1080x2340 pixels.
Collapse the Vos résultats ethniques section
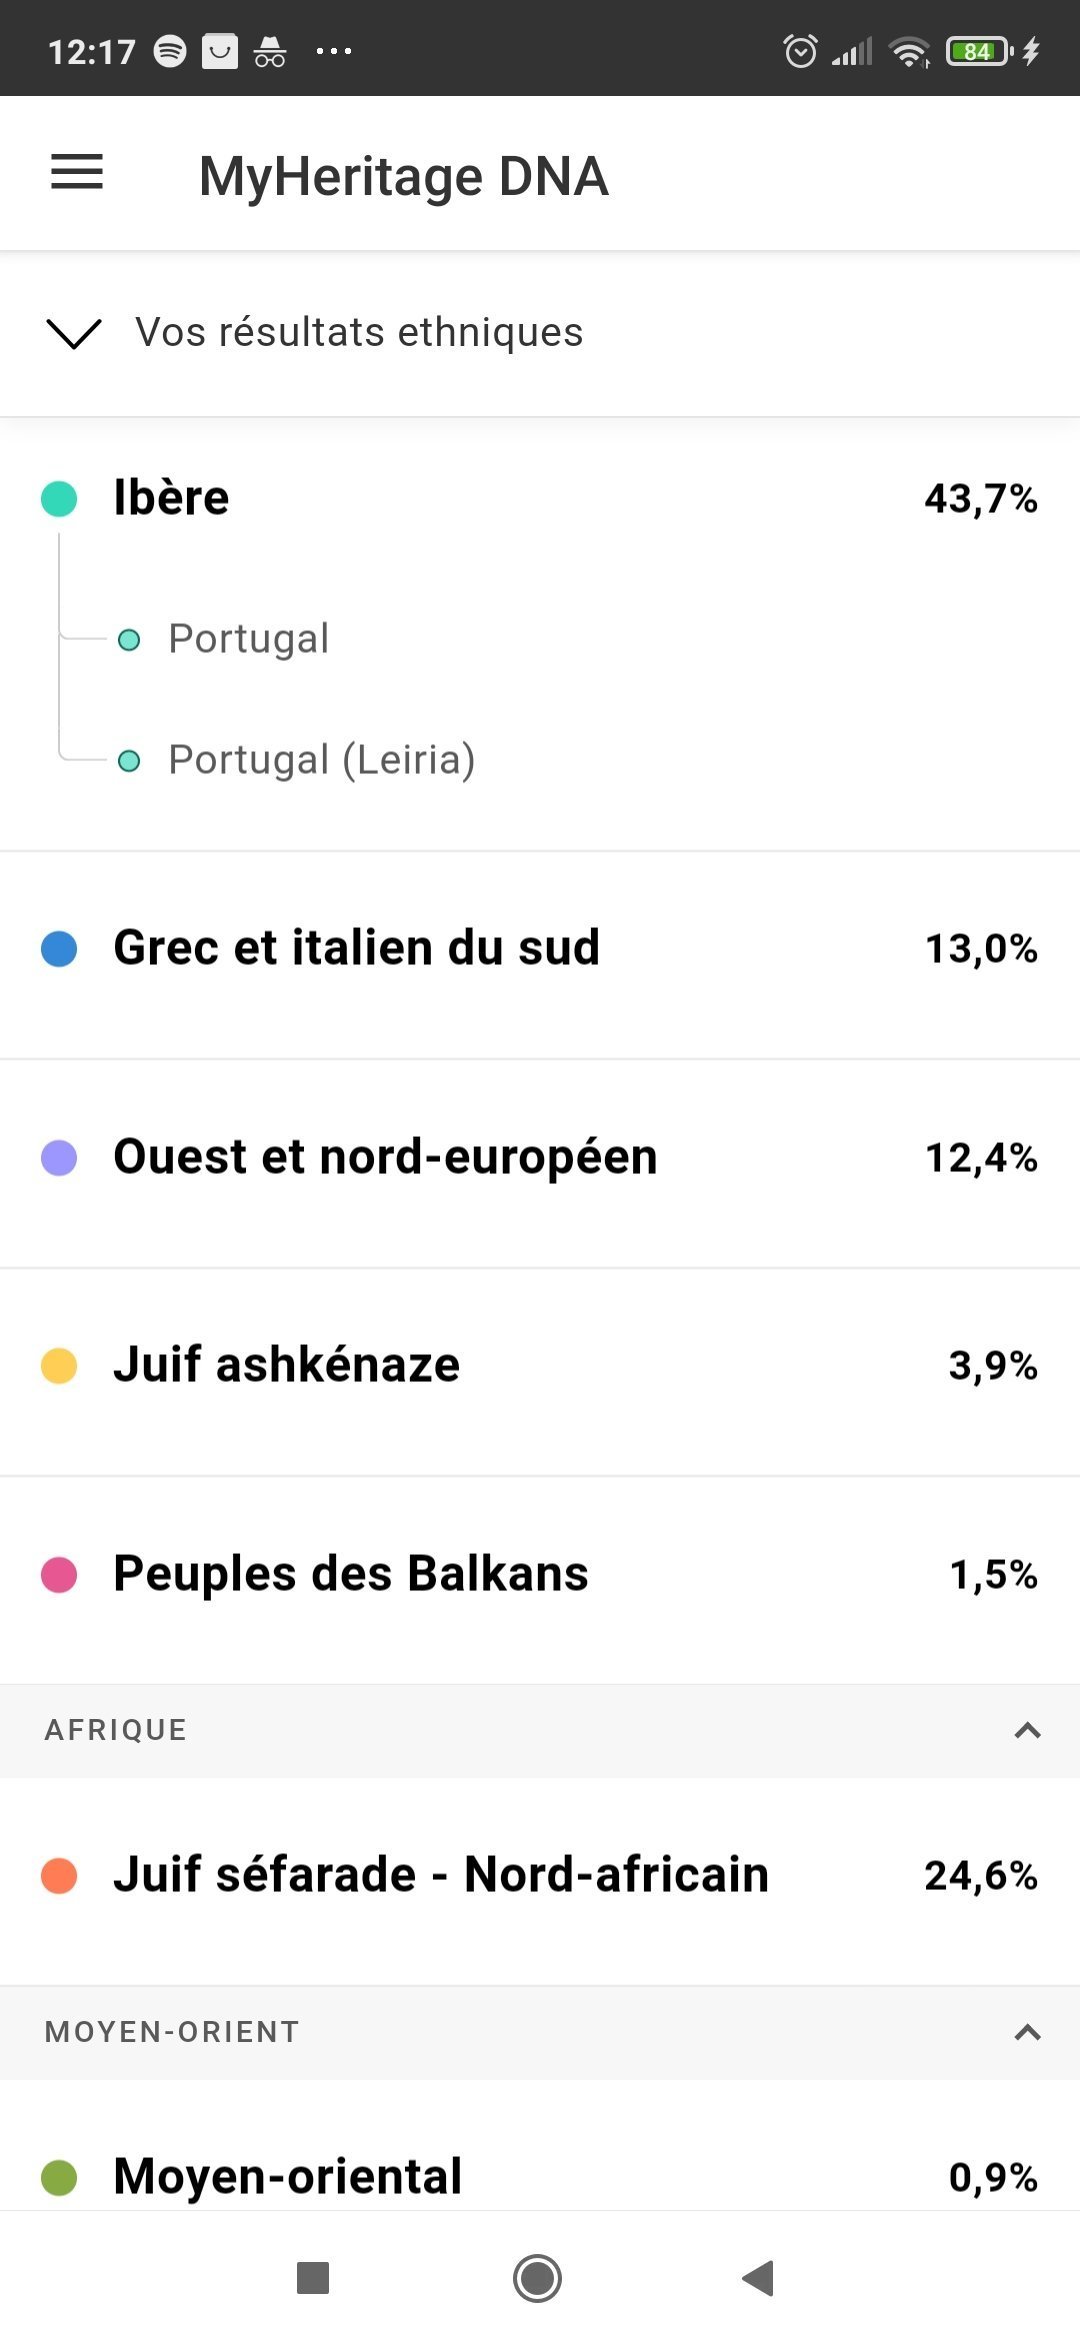pyautogui.click(x=74, y=333)
